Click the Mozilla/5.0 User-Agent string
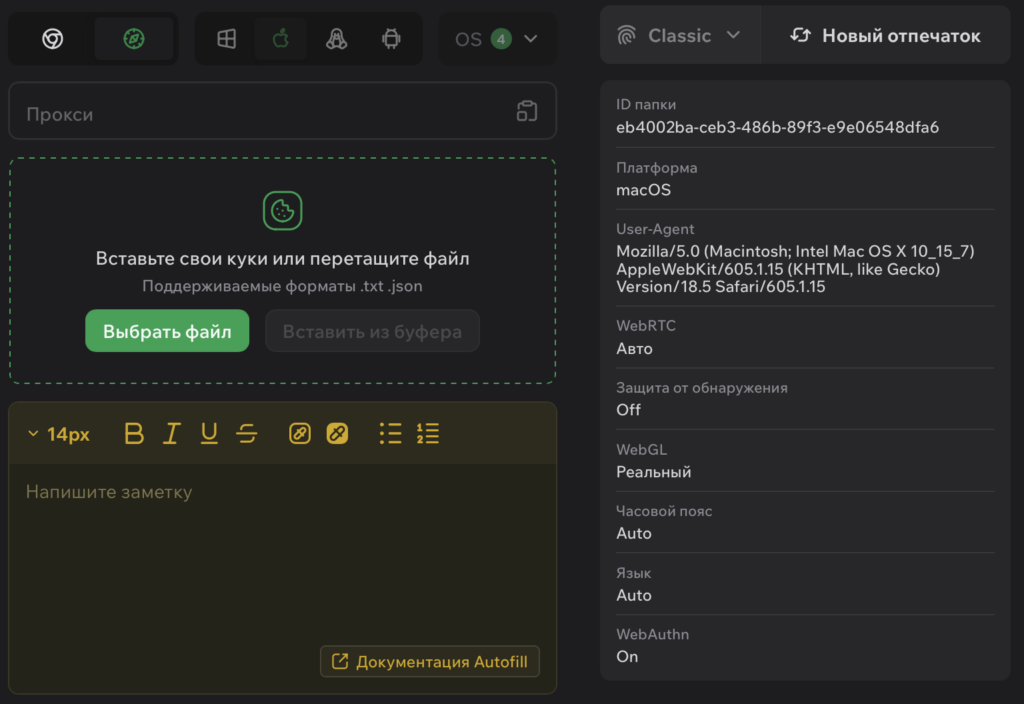This screenshot has width=1024, height=704. click(x=795, y=269)
